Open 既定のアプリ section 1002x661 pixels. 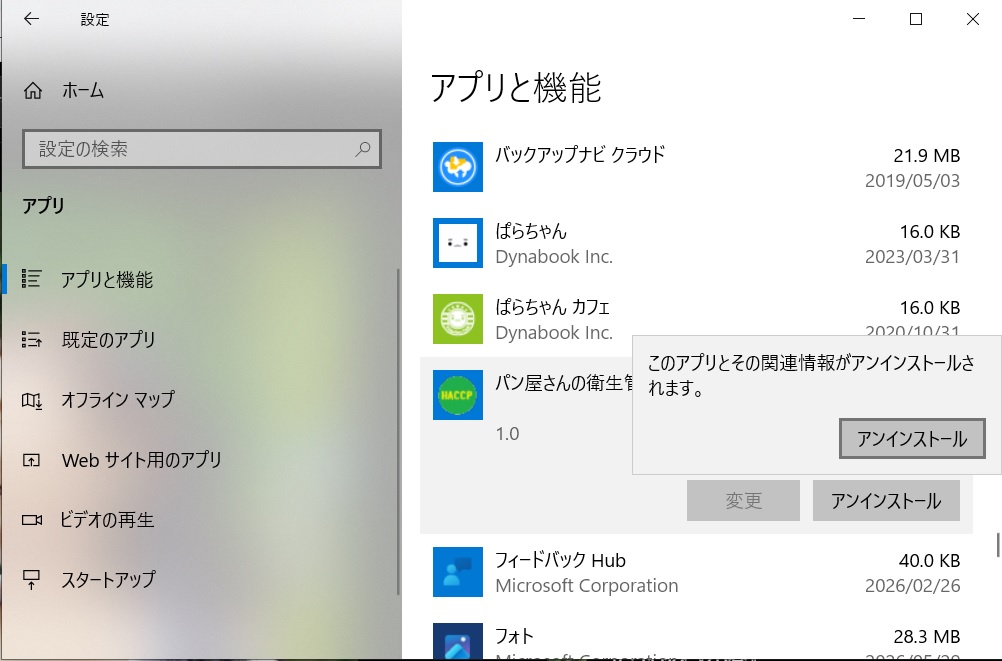pyautogui.click(x=108, y=339)
